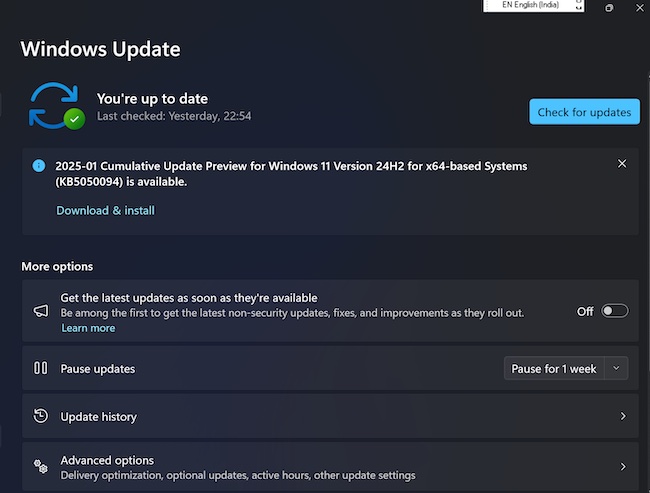Restore down the Settings window
The width and height of the screenshot is (650, 493).
click(x=609, y=8)
